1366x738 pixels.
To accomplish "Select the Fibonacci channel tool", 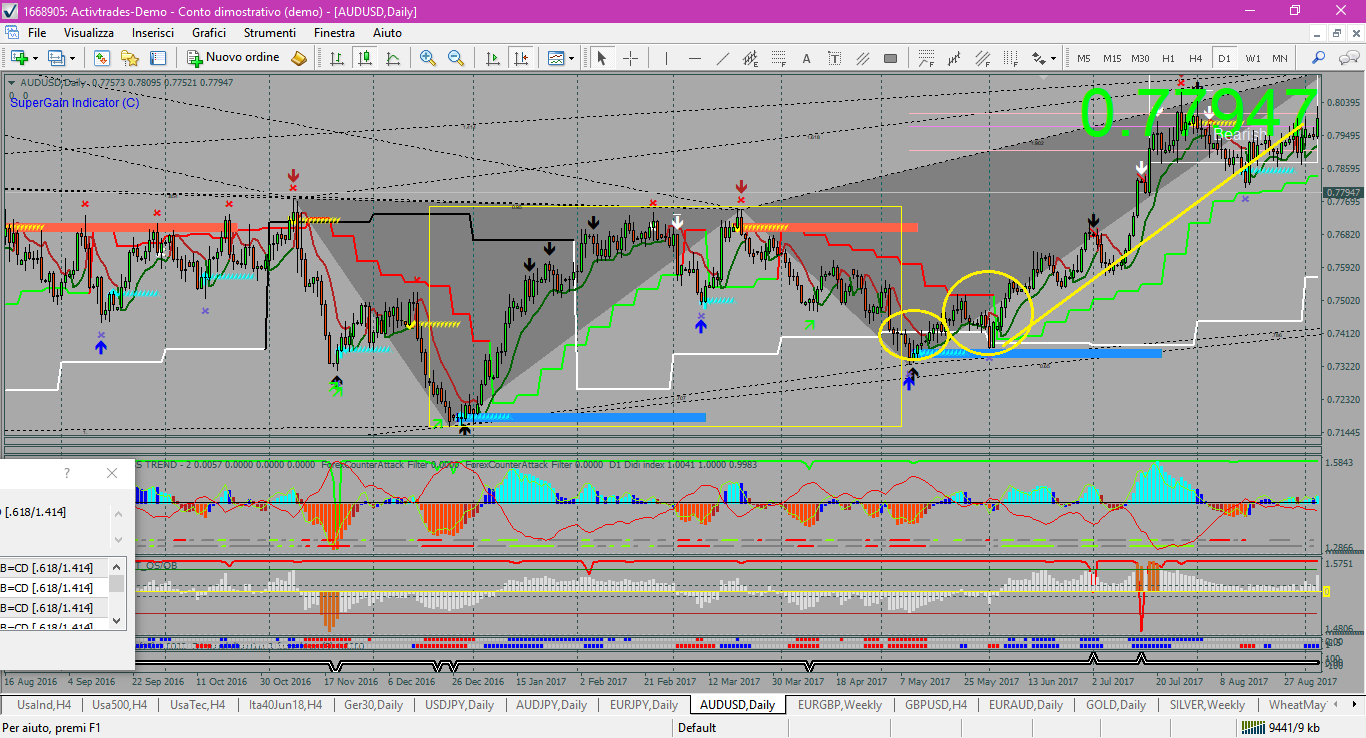I will point(983,58).
